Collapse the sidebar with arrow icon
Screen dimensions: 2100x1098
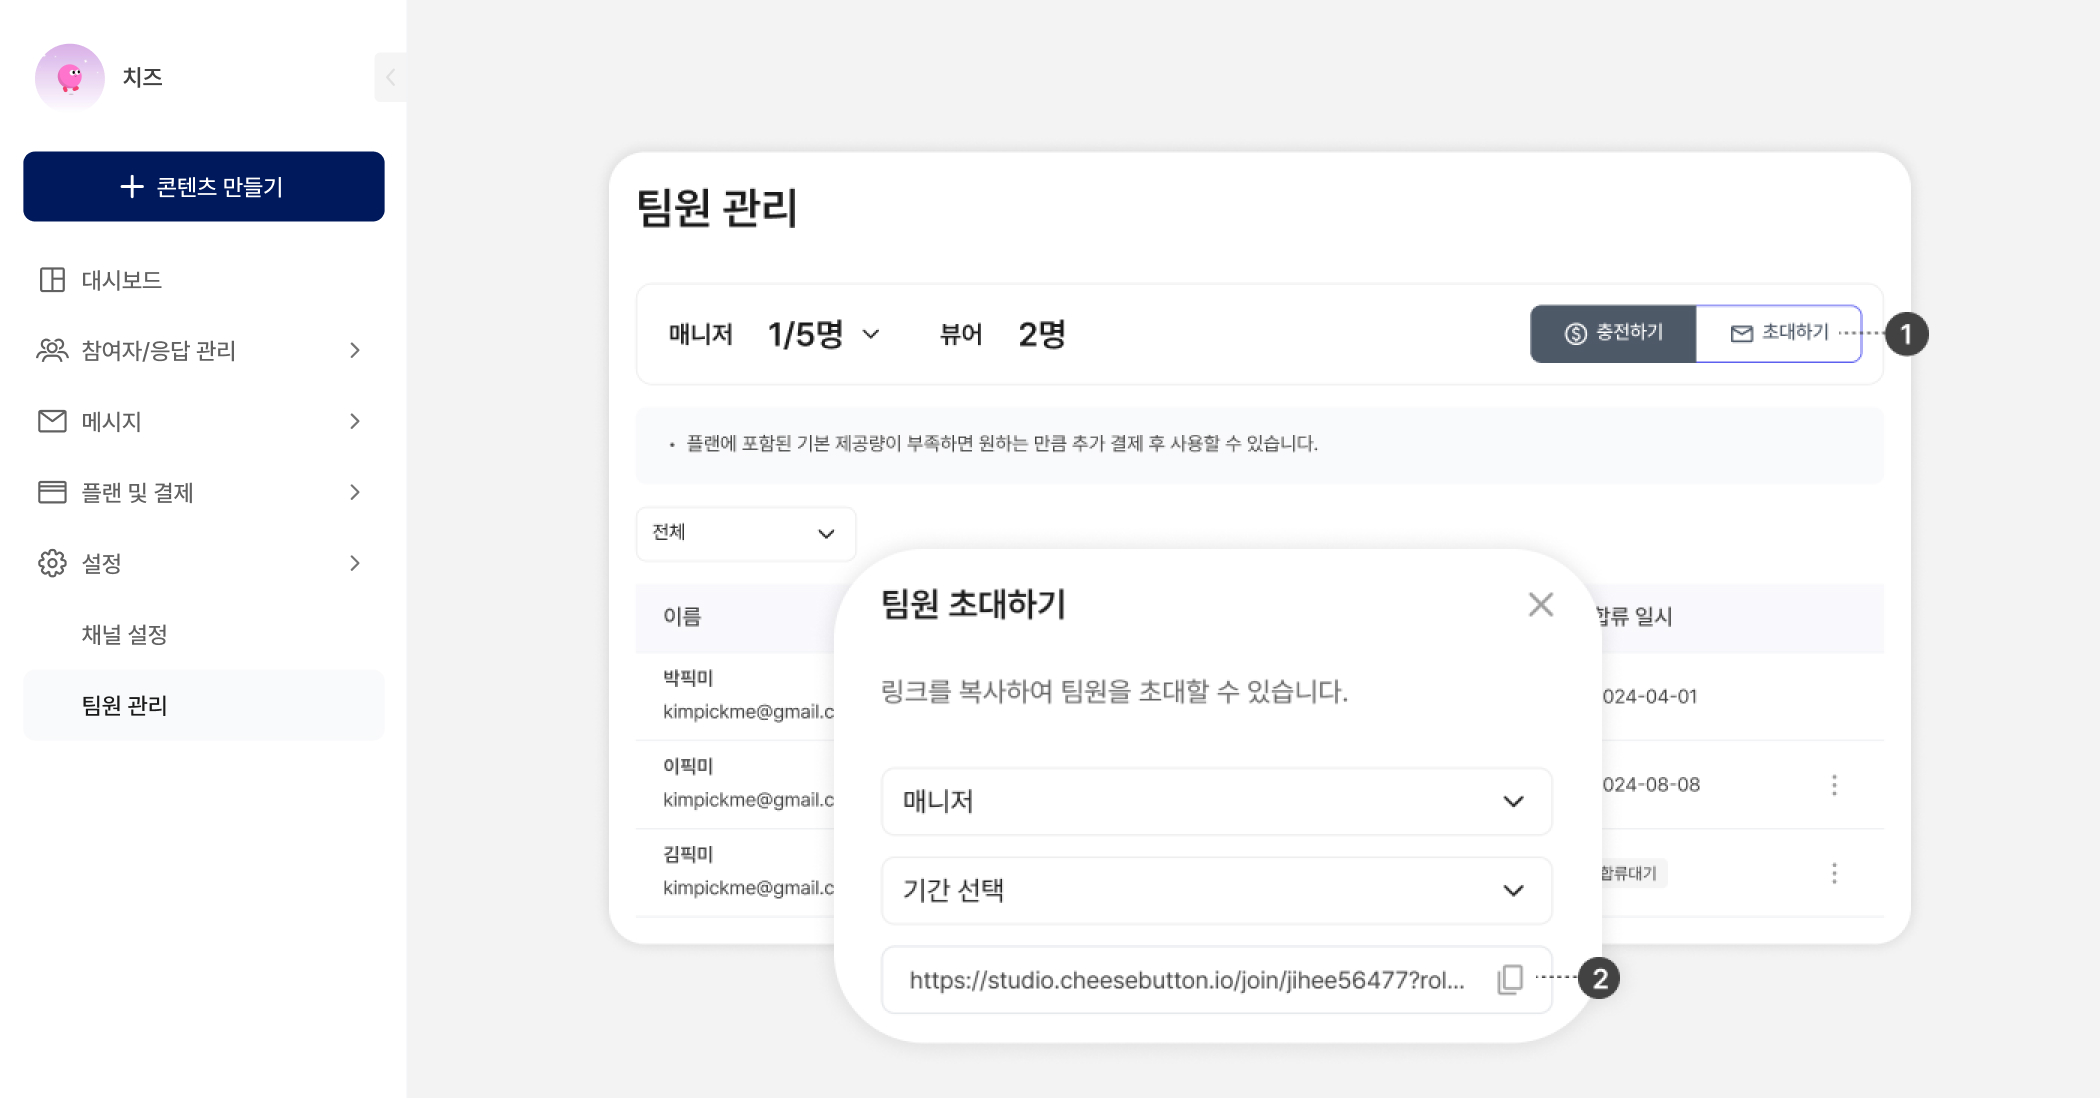click(391, 77)
